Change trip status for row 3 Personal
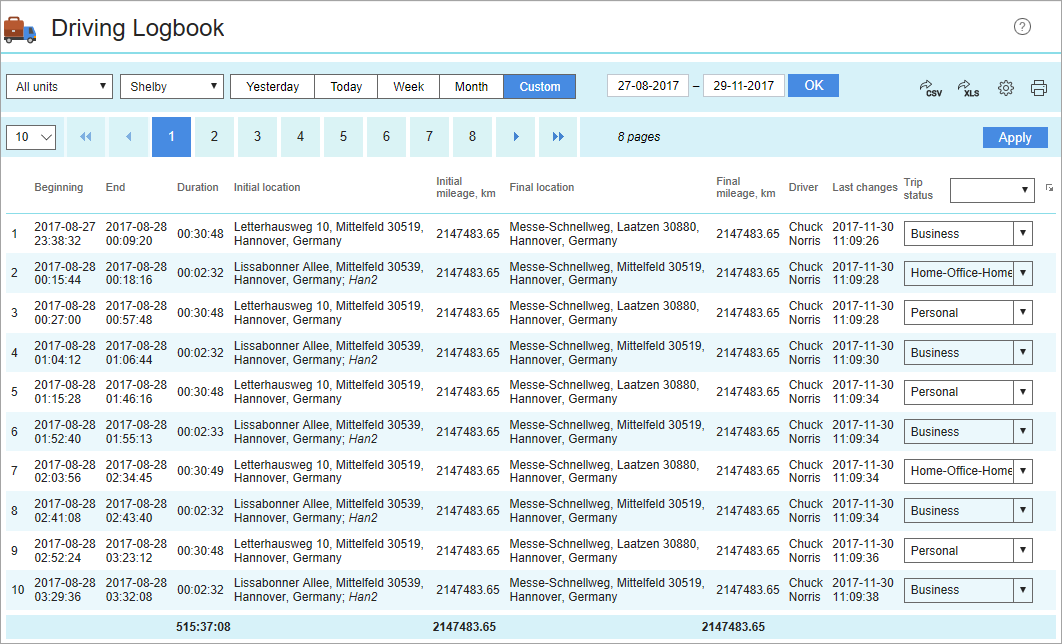Viewport: 1062px width, 644px height. click(967, 313)
